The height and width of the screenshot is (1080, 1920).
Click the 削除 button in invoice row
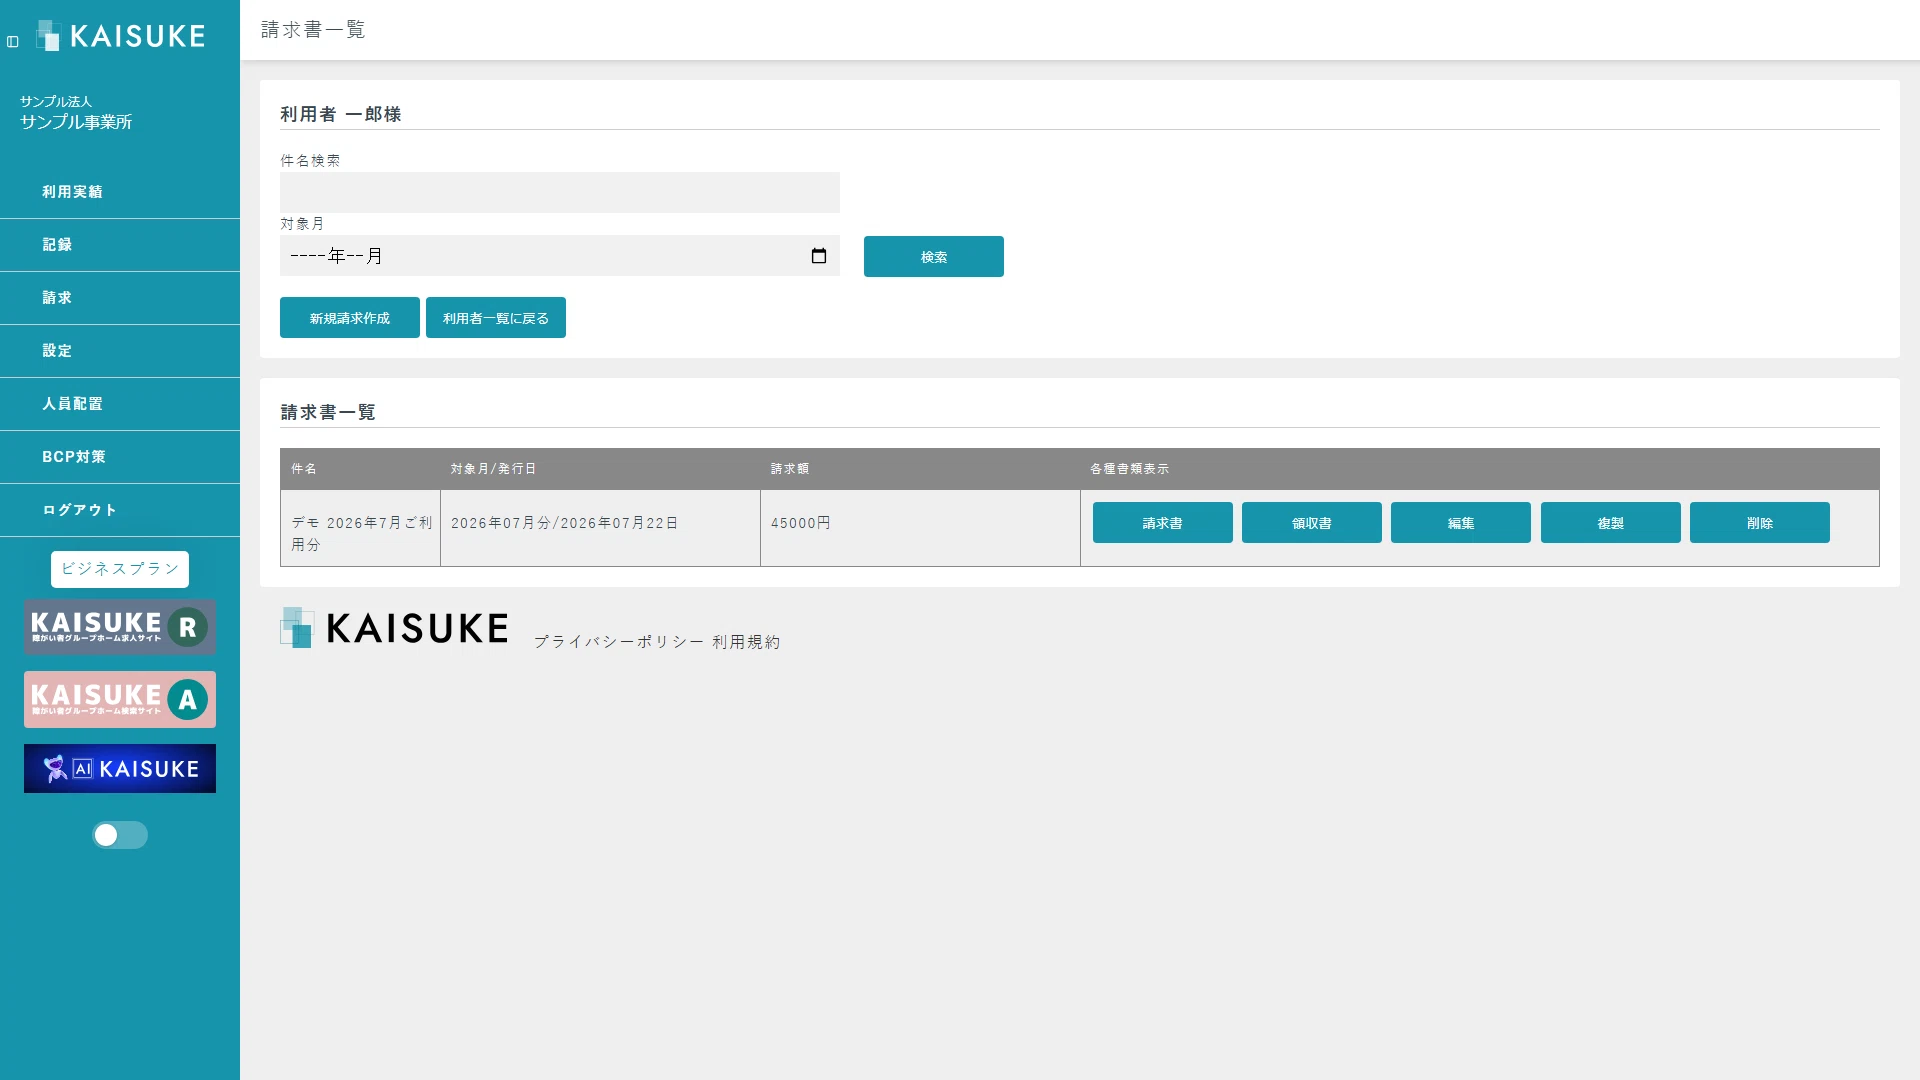[x=1760, y=523]
